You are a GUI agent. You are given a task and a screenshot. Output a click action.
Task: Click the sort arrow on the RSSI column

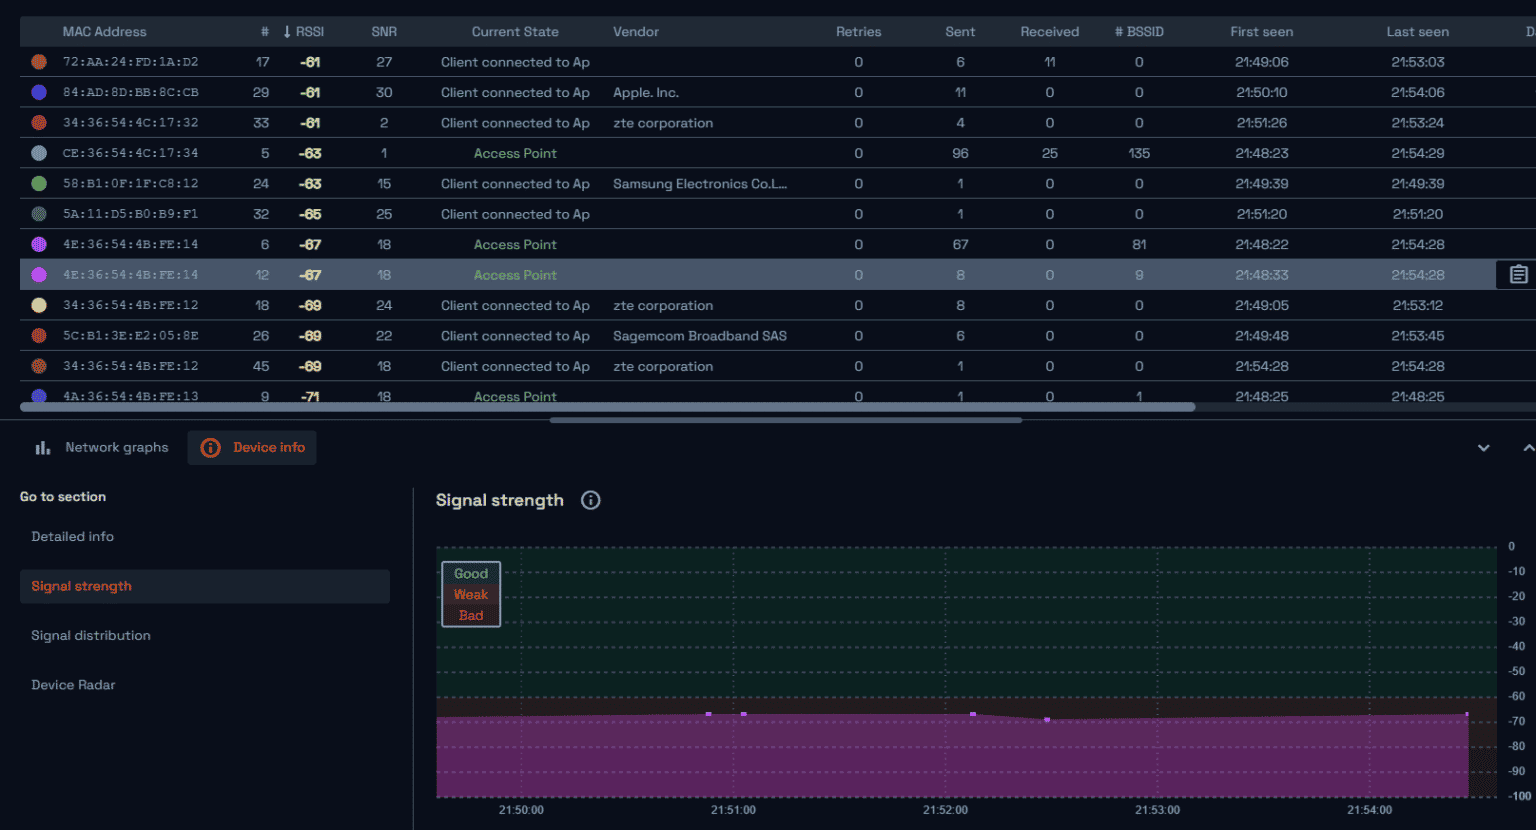click(288, 31)
